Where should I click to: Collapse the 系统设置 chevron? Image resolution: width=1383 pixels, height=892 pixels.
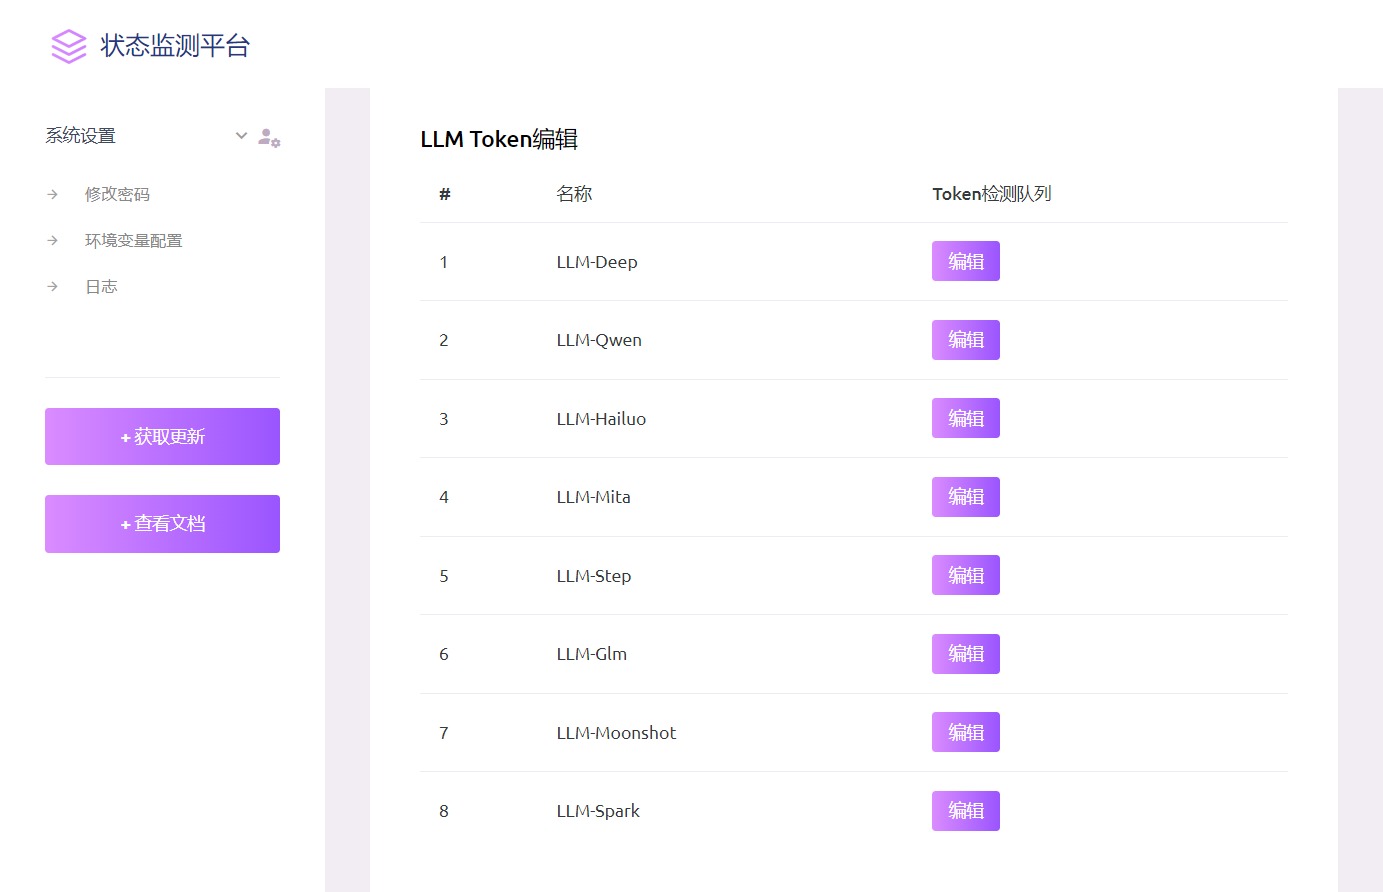tap(241, 136)
